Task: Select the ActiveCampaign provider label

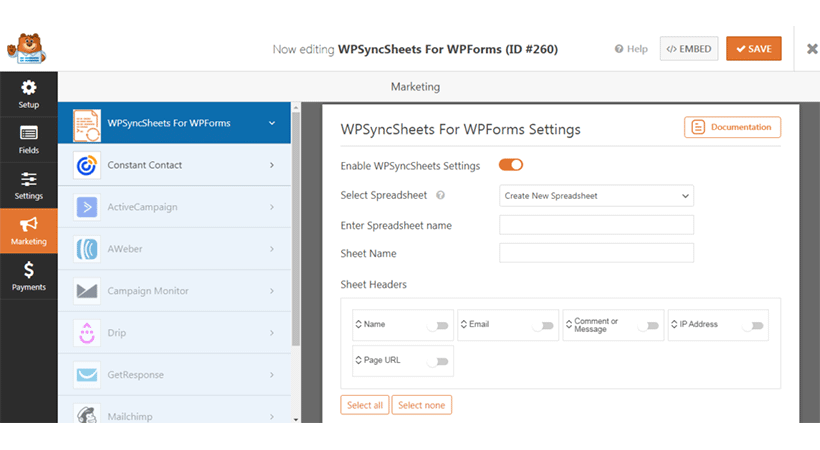Action: point(142,207)
